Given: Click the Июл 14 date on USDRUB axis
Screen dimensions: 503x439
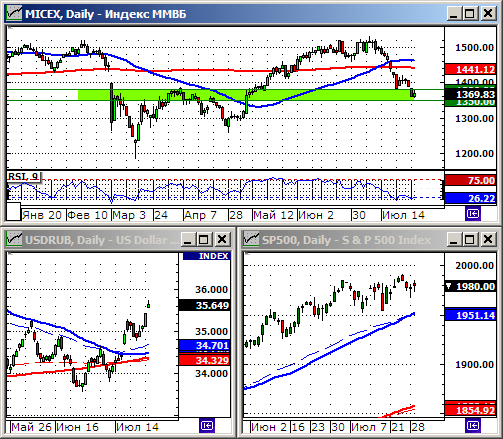Looking at the screenshot, I should 137,427.
